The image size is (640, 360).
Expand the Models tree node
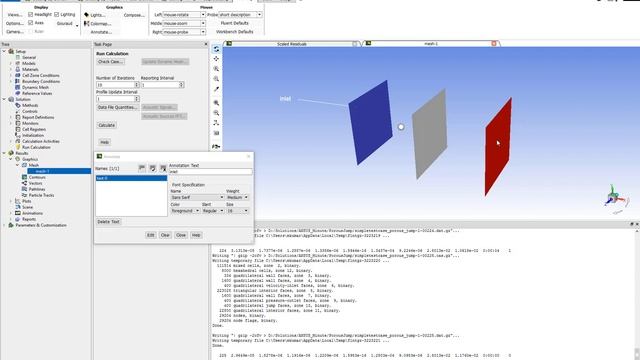click(11, 63)
